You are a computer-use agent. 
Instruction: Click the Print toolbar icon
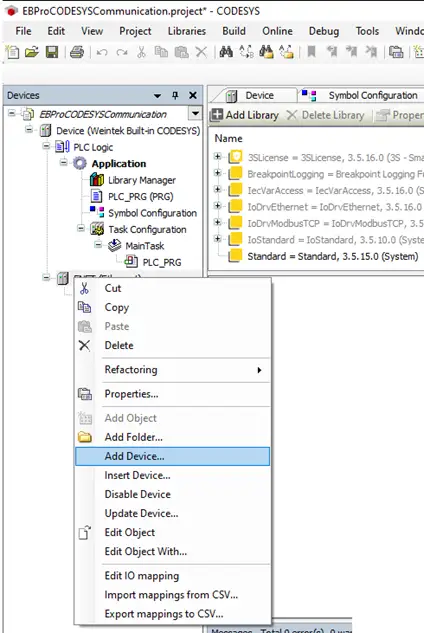(77, 52)
